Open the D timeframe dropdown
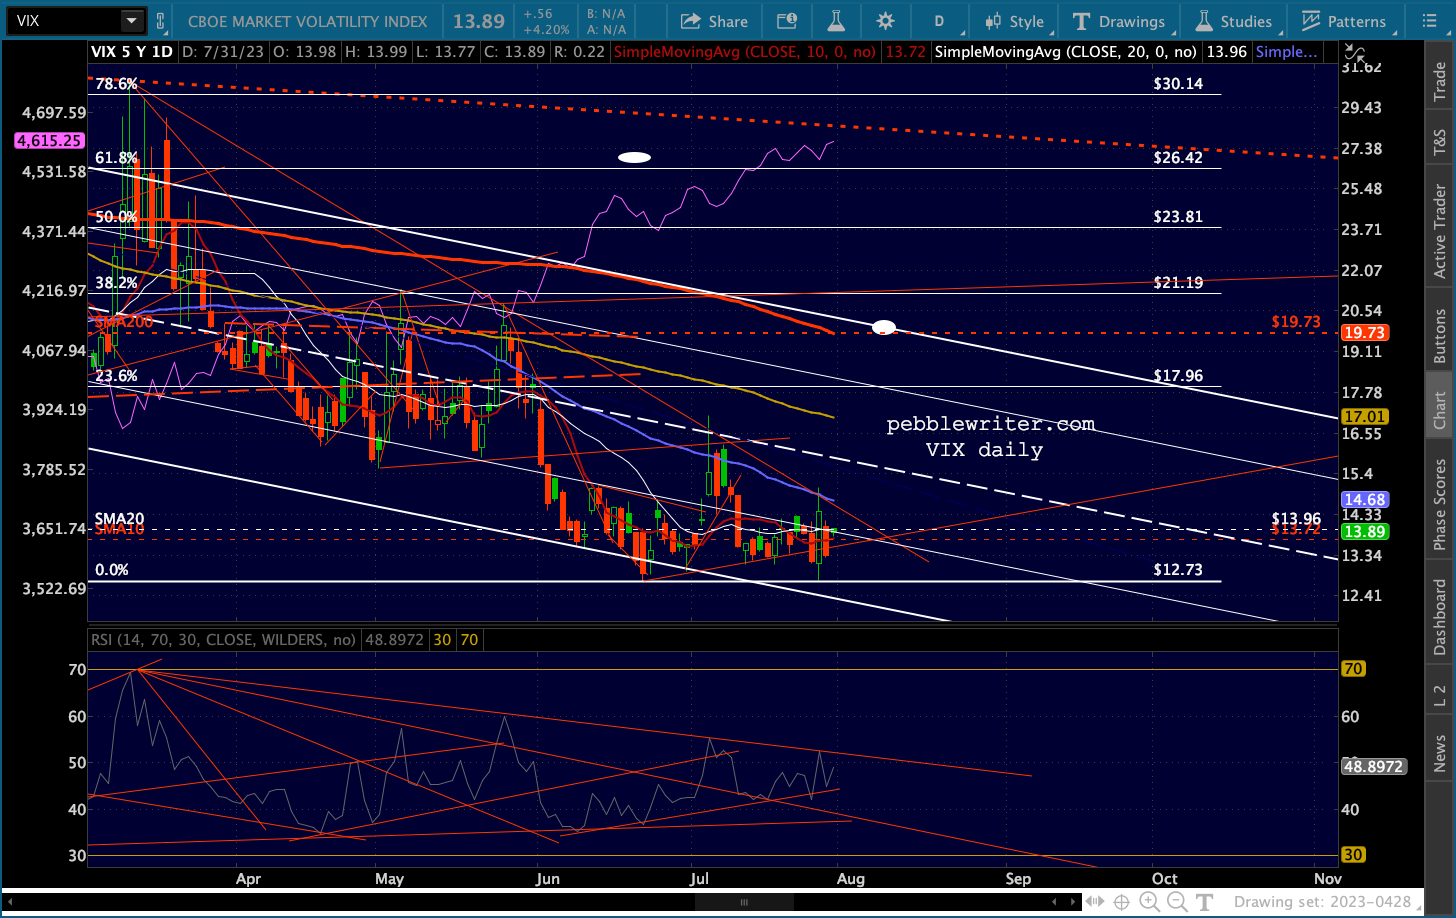Screen dimensions: 1456x918 pyautogui.click(x=939, y=21)
